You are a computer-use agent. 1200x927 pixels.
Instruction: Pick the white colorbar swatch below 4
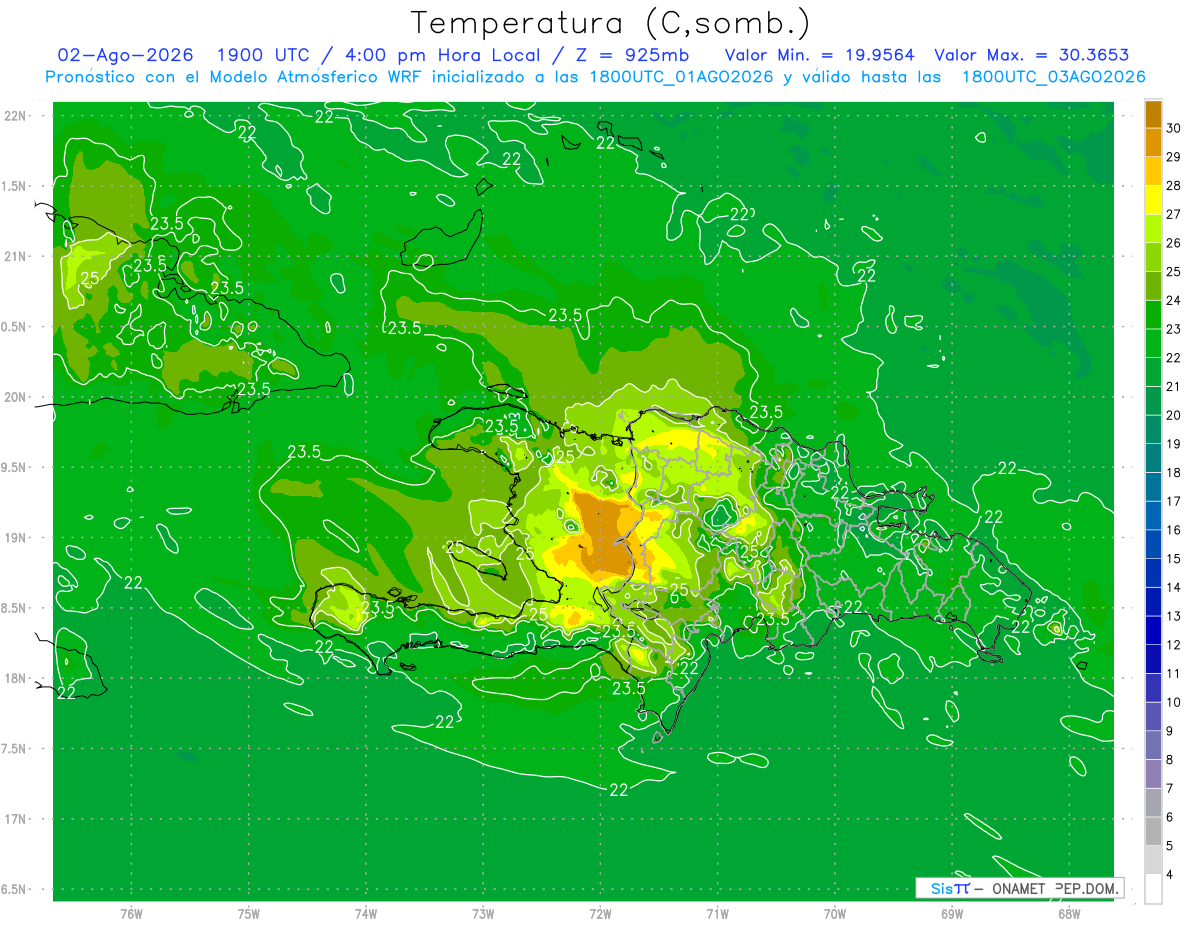[1153, 889]
